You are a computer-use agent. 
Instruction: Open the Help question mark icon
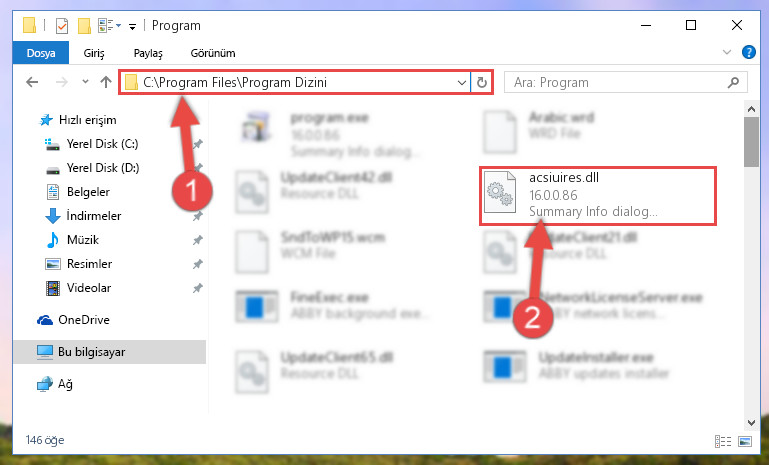coord(748,52)
